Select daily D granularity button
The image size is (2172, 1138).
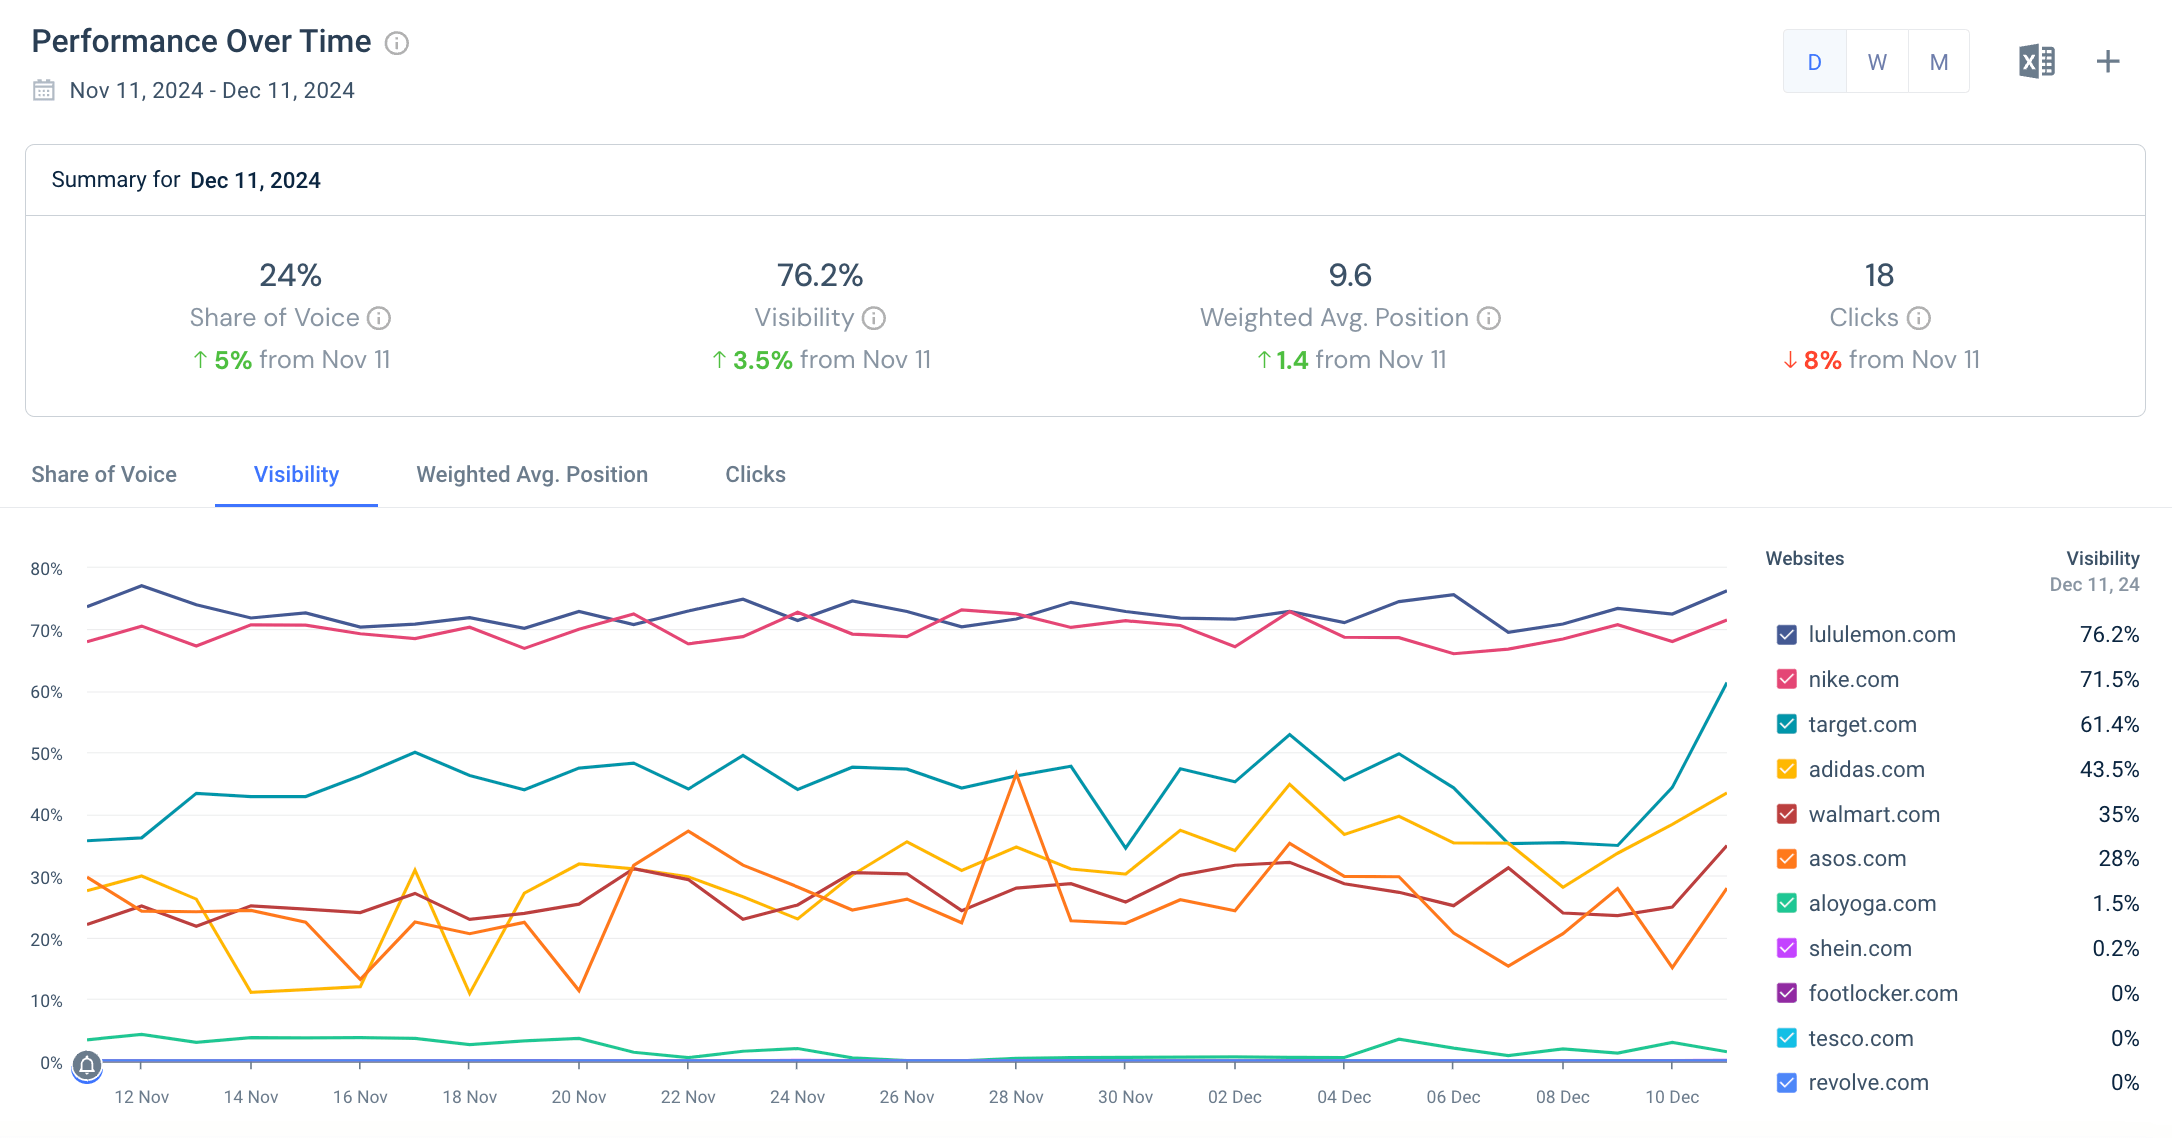pos(1815,62)
